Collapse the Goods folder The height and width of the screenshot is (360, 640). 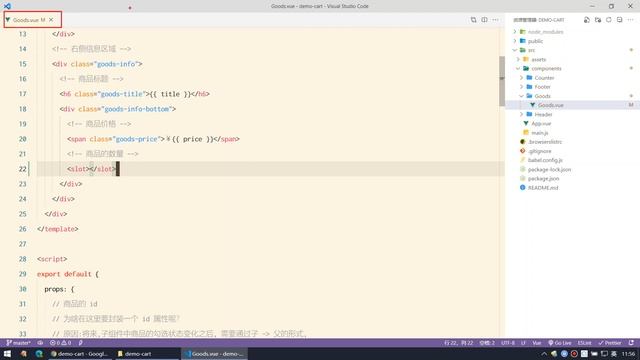coord(542,96)
